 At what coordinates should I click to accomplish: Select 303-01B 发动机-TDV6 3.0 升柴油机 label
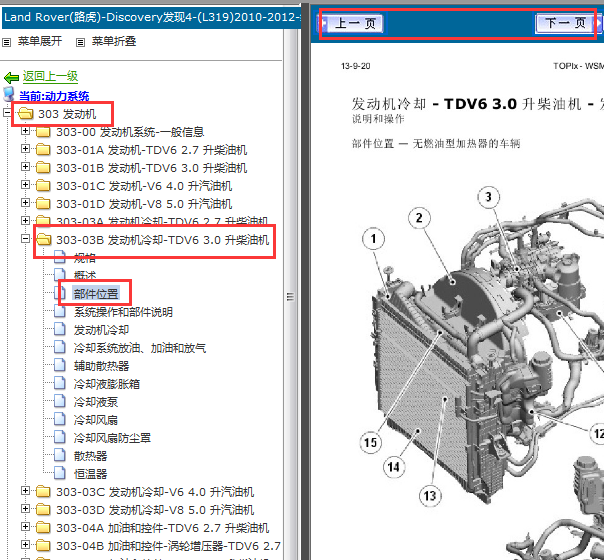pos(152,168)
